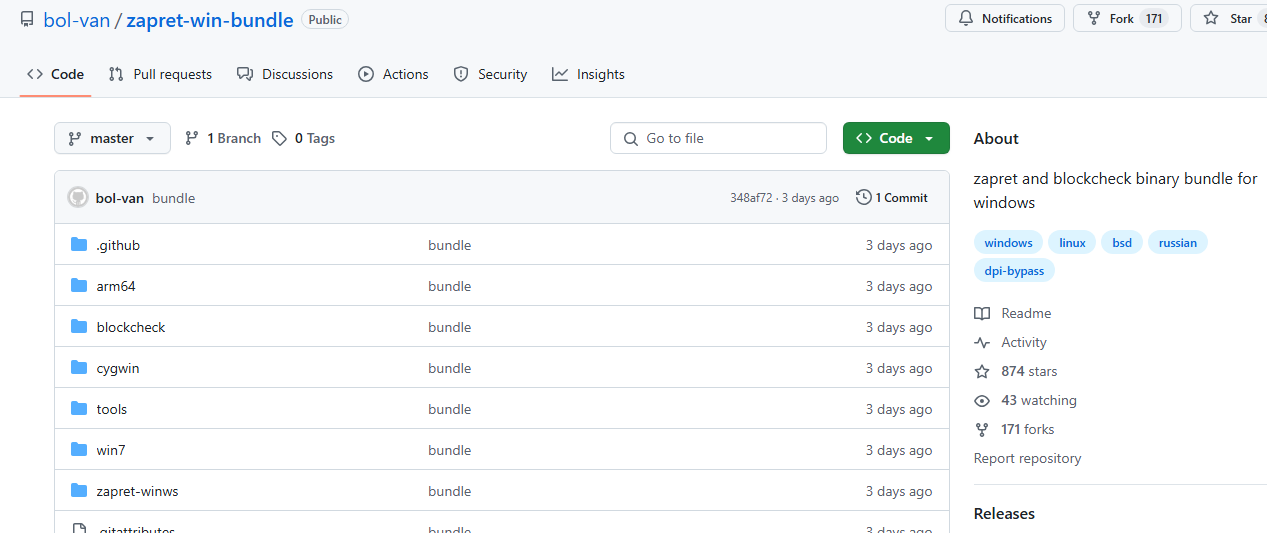The width and height of the screenshot is (1267, 533).
Task: Open bundle commit message in cygwin row
Action: [449, 368]
